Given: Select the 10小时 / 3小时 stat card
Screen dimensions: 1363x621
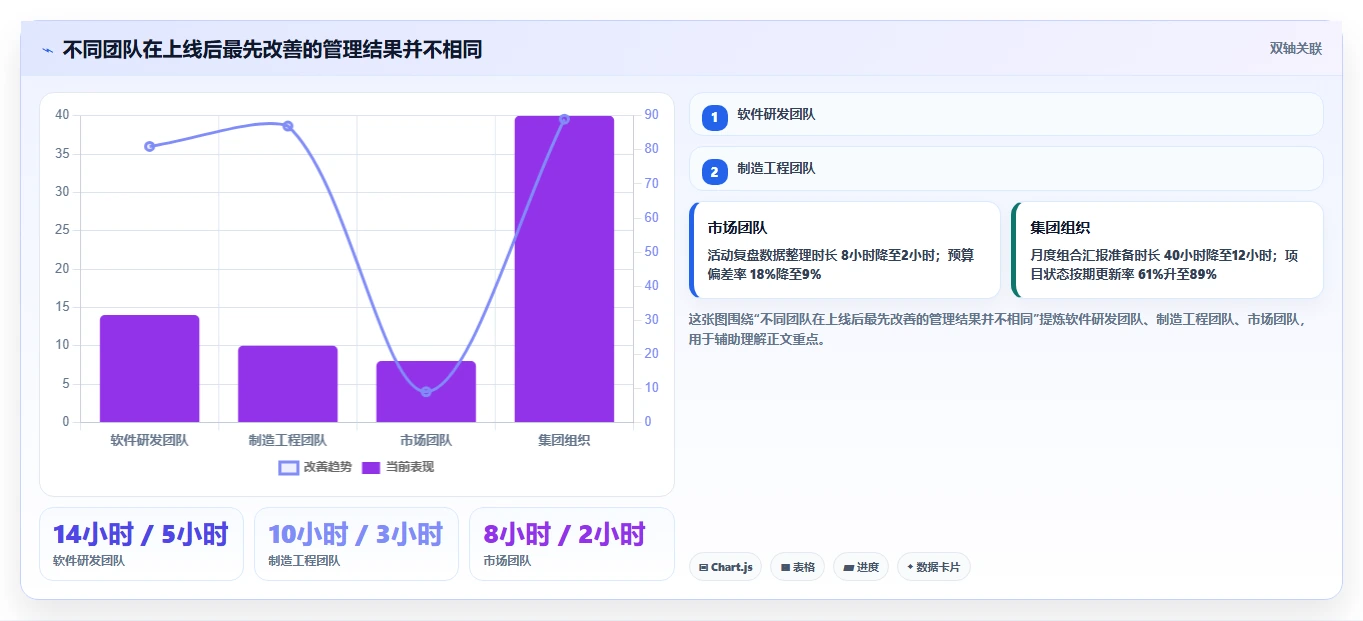Looking at the screenshot, I should click(356, 544).
